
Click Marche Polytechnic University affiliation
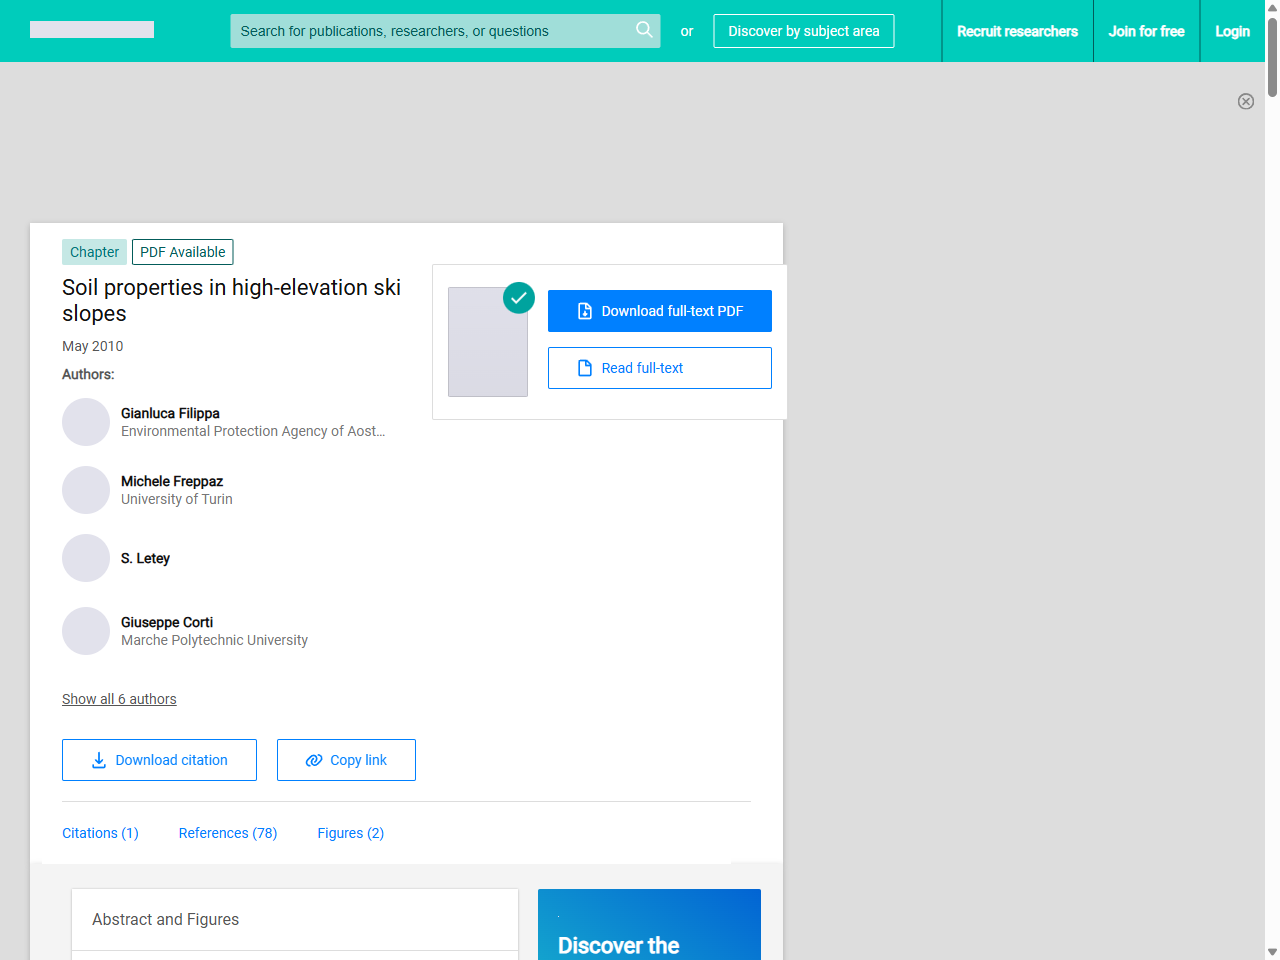coord(214,640)
